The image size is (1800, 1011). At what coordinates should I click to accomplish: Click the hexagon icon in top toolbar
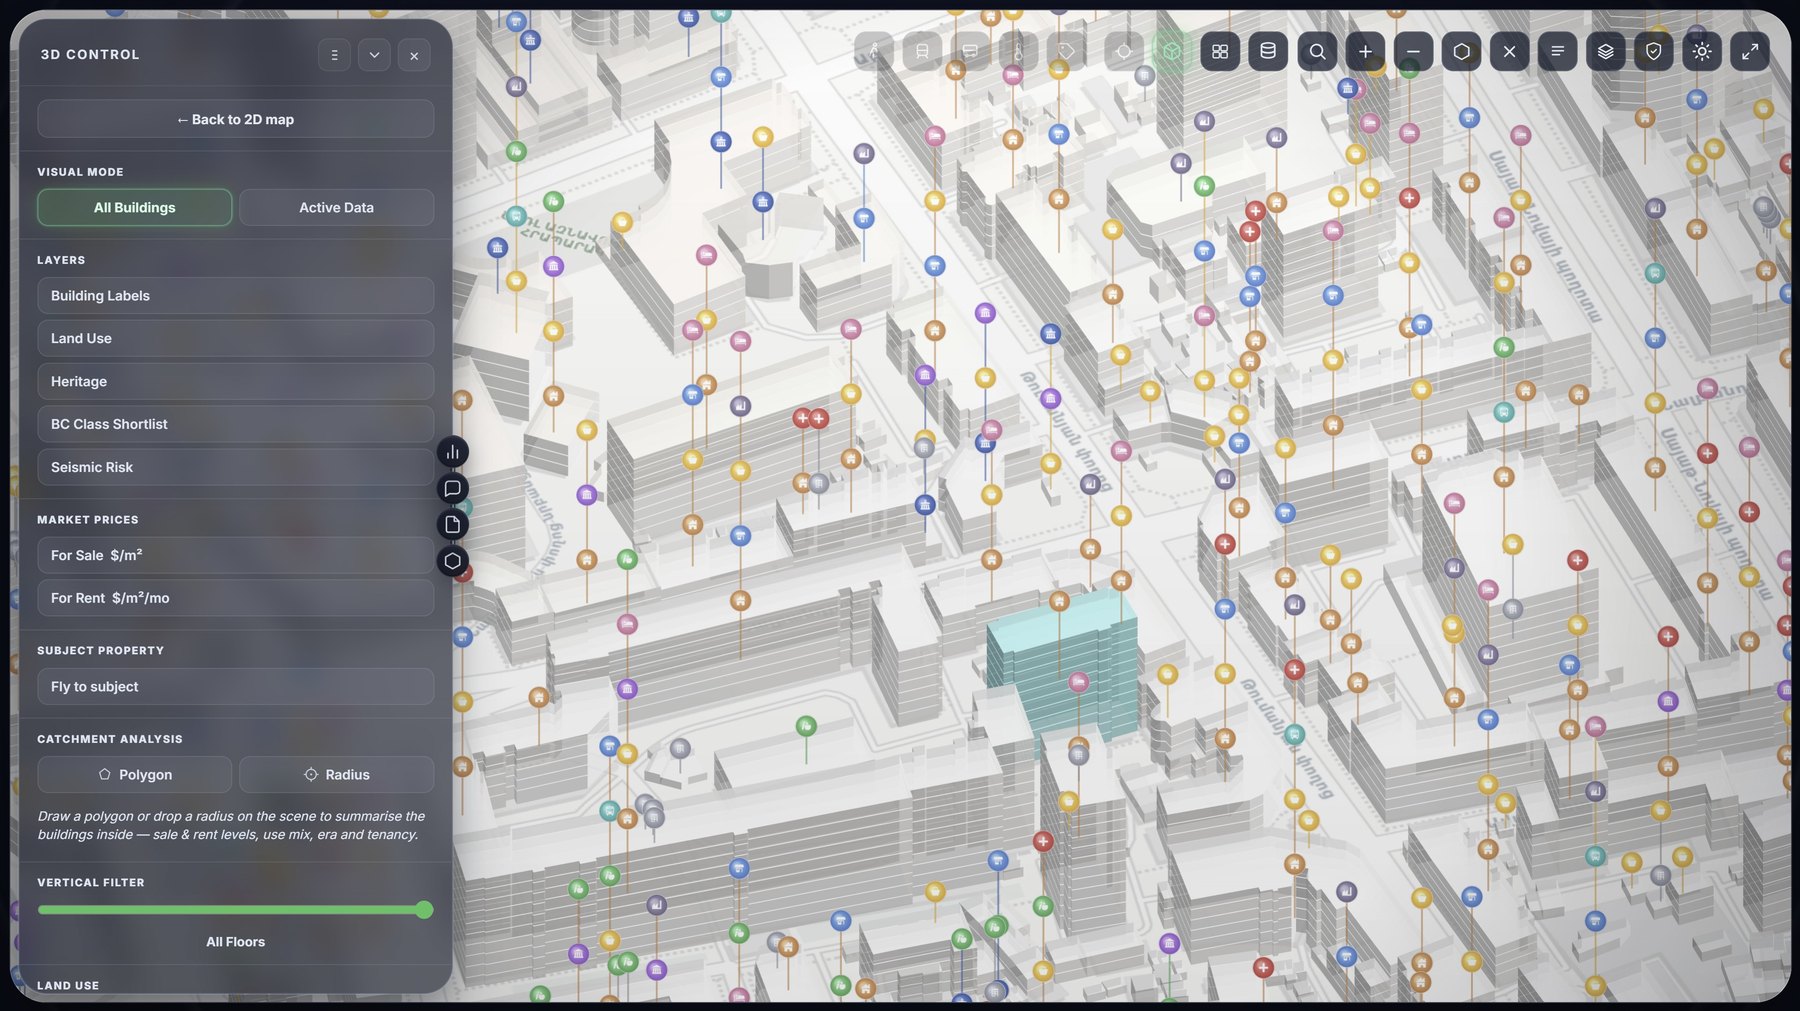(1462, 51)
